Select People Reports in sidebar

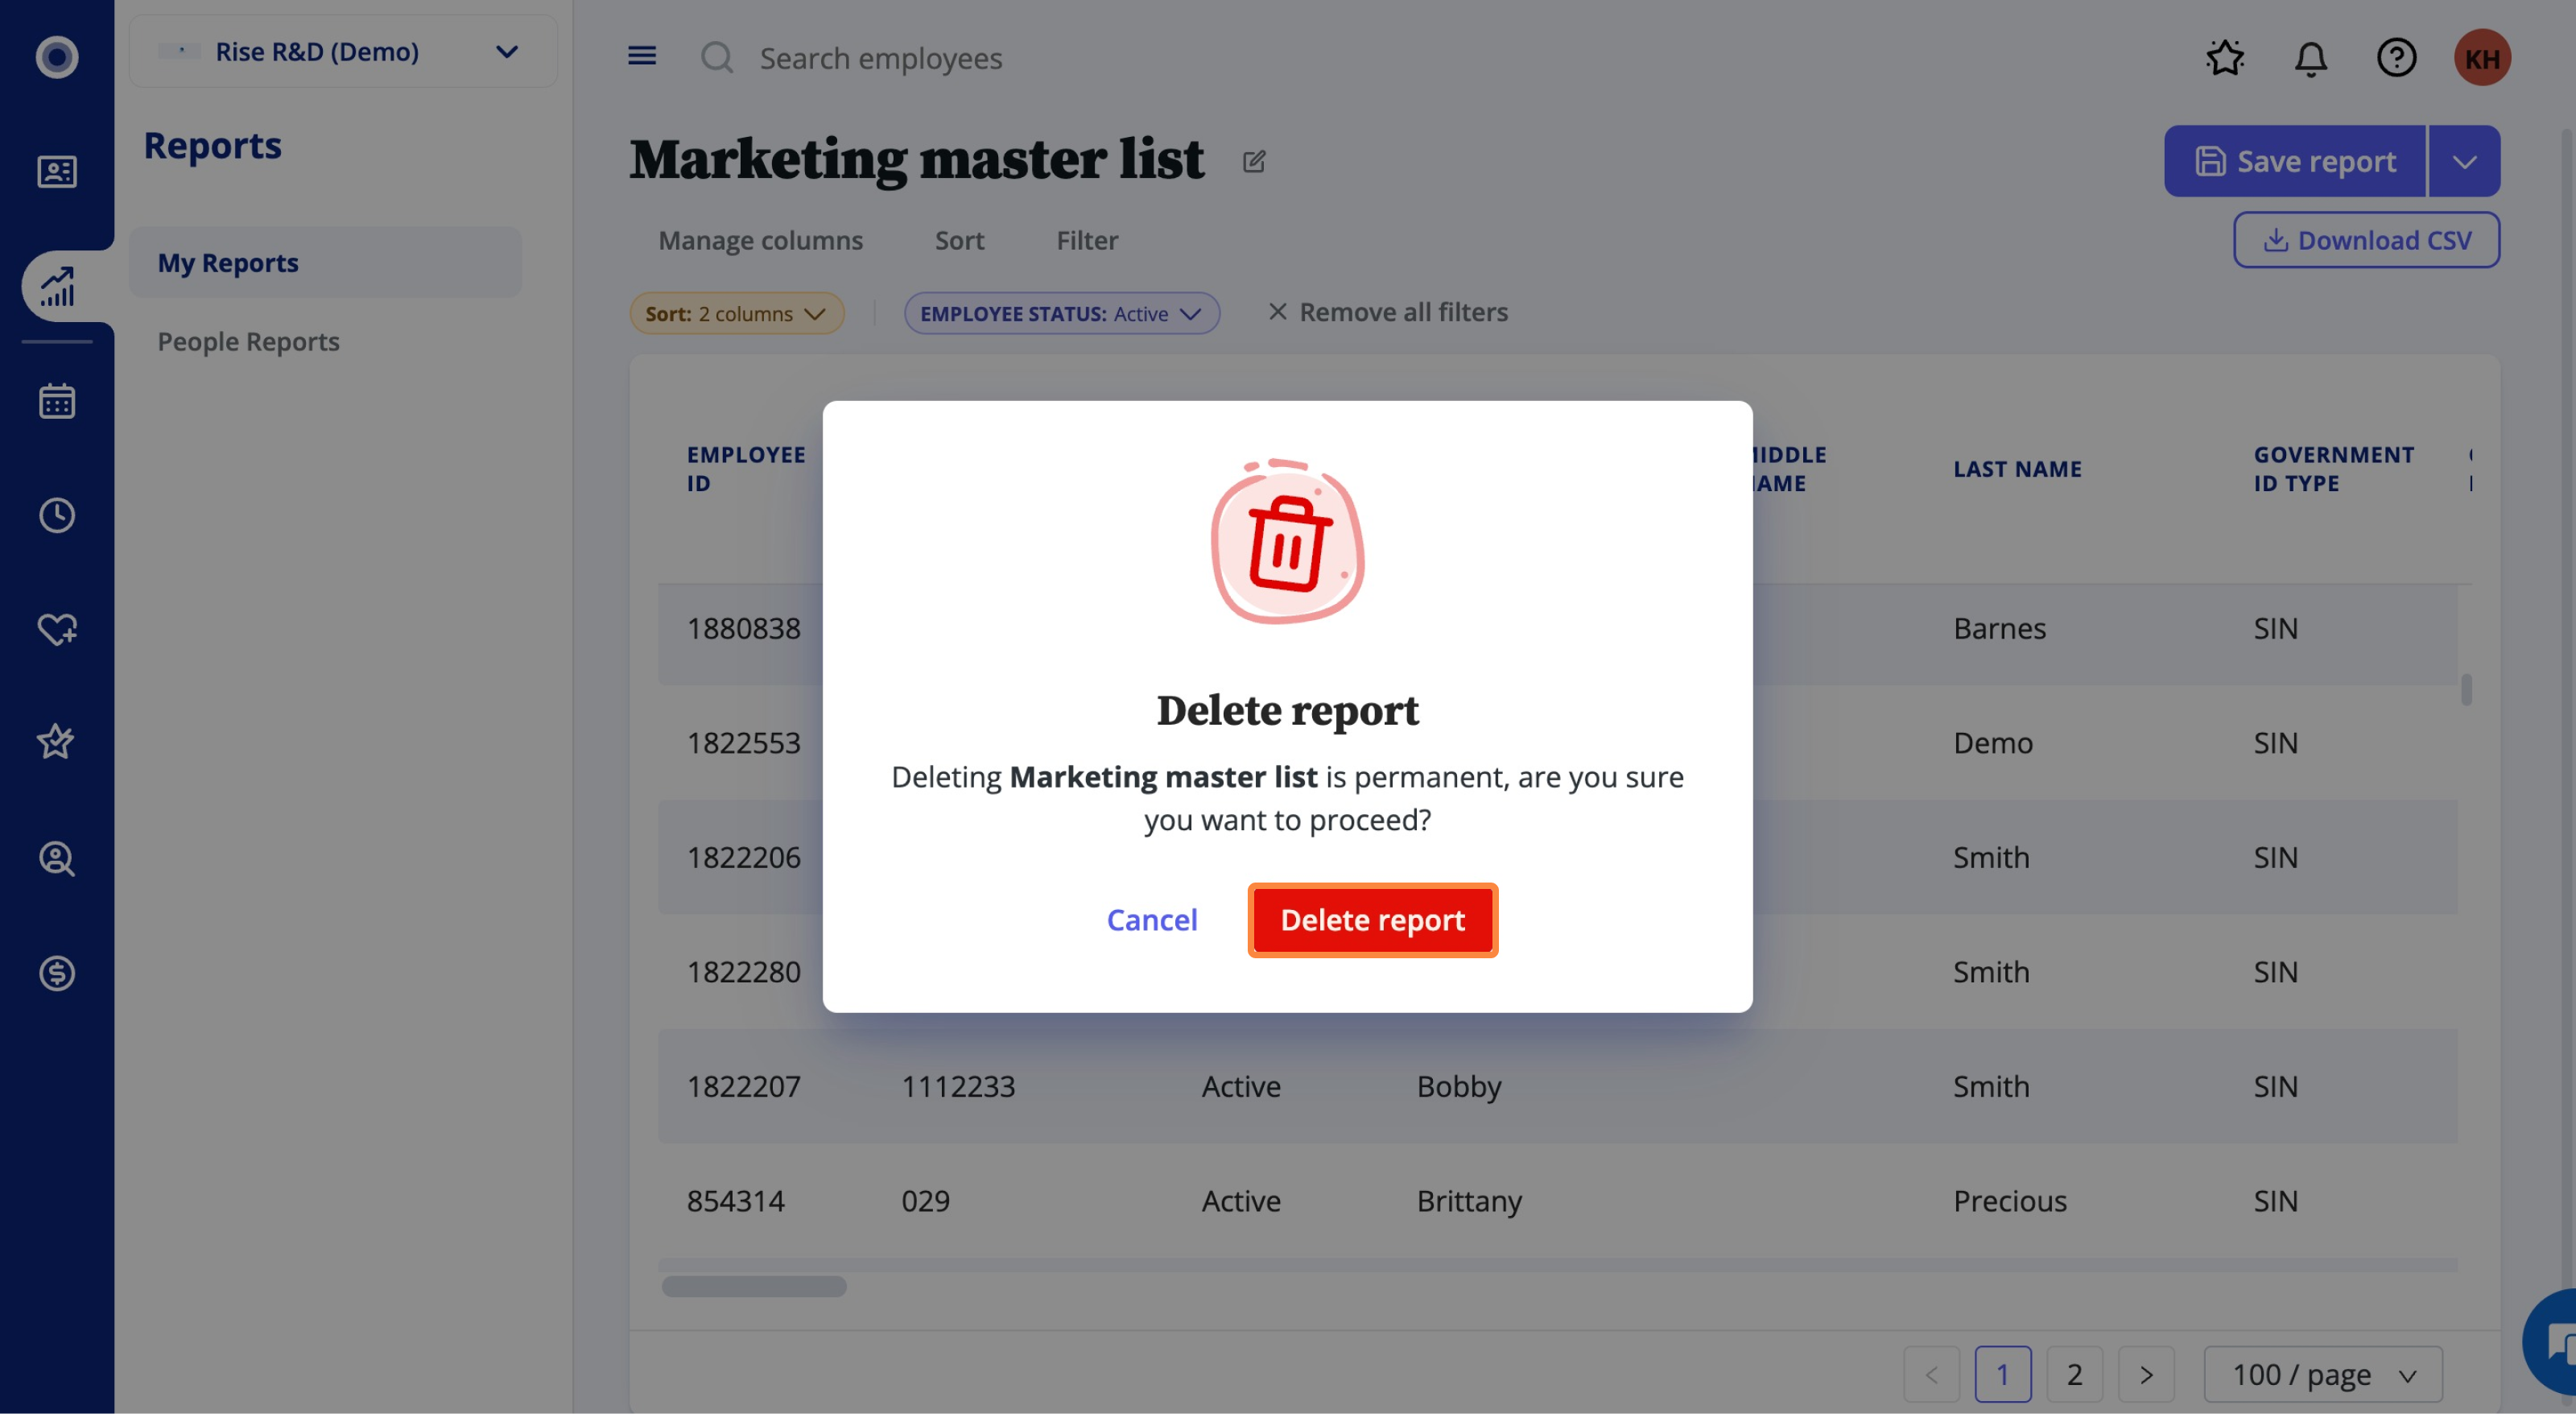pyautogui.click(x=248, y=342)
